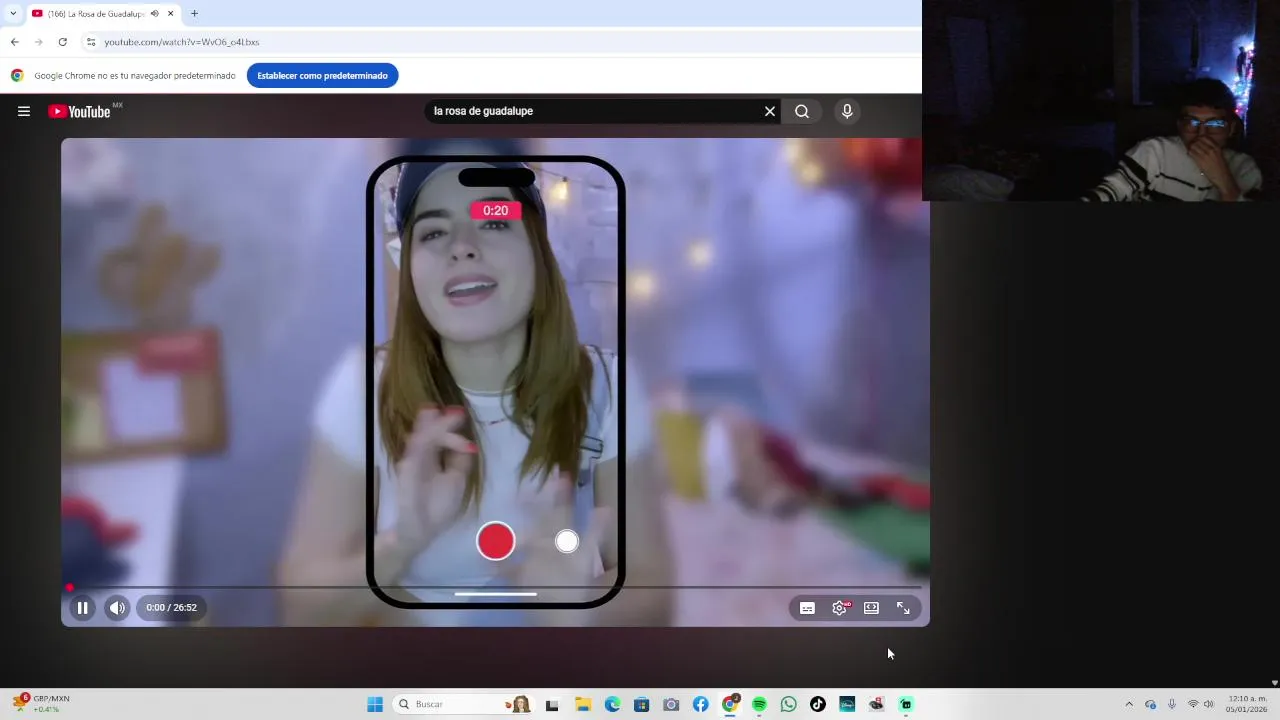Switch to Chrome on the taskbar

click(x=730, y=704)
